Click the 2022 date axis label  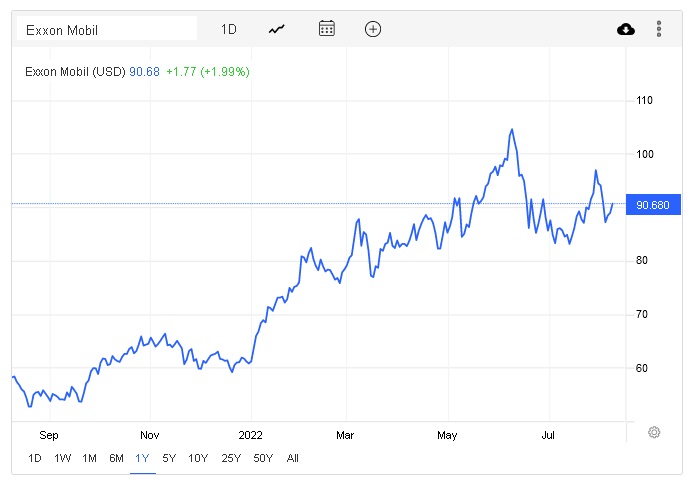point(250,435)
